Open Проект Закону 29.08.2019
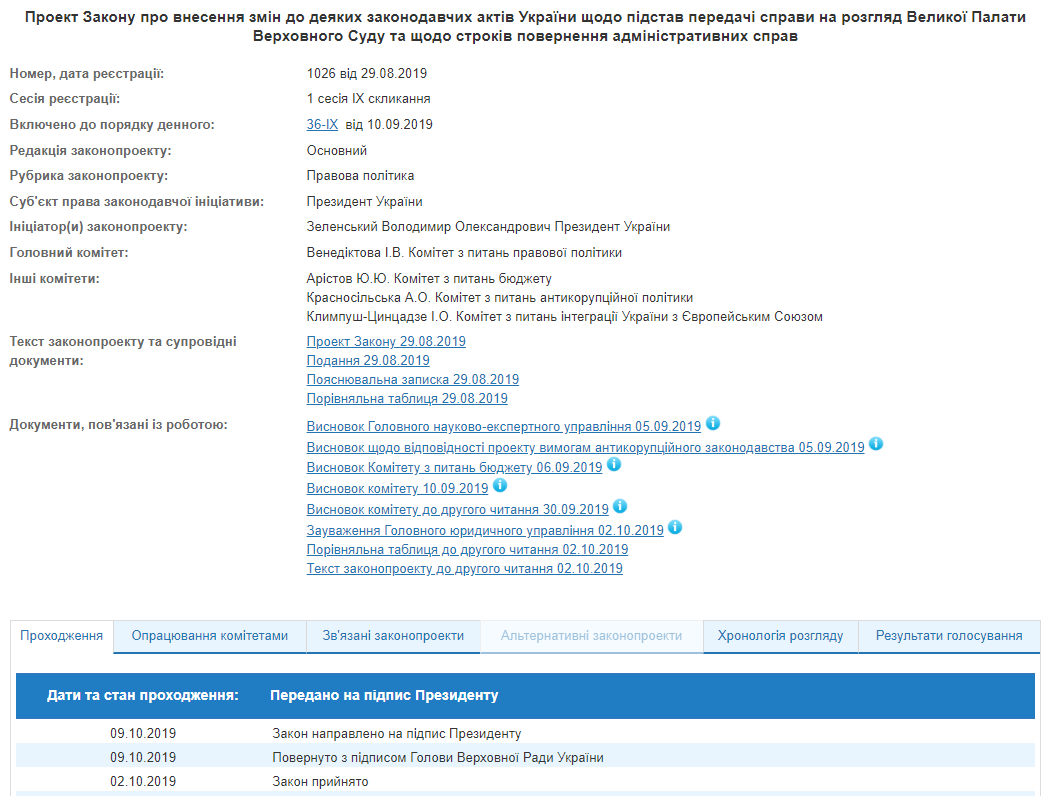The height and width of the screenshot is (796, 1042). click(x=385, y=342)
